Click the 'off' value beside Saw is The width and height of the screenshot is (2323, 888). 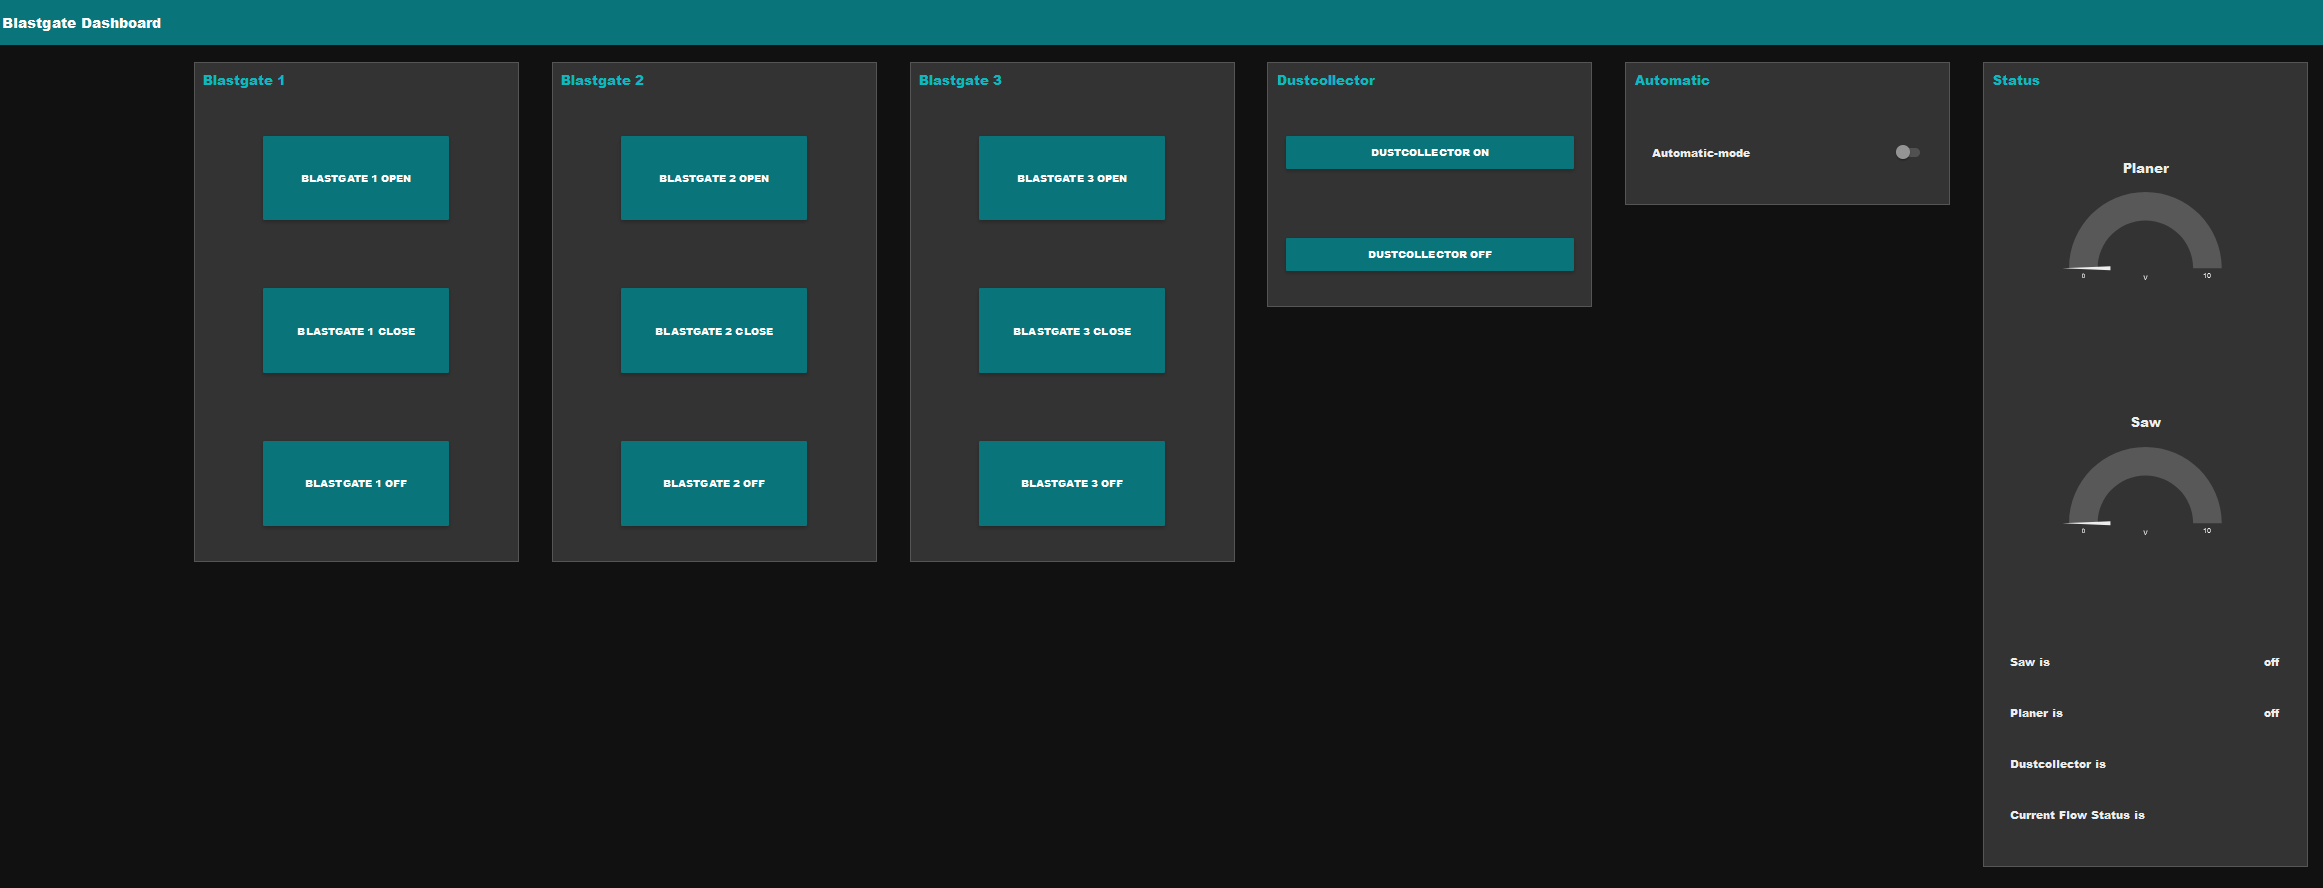pos(2272,662)
